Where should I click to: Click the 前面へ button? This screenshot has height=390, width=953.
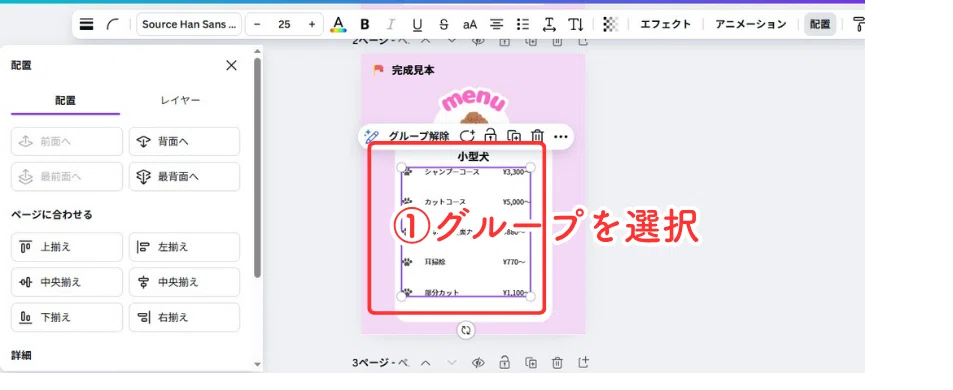pos(67,142)
